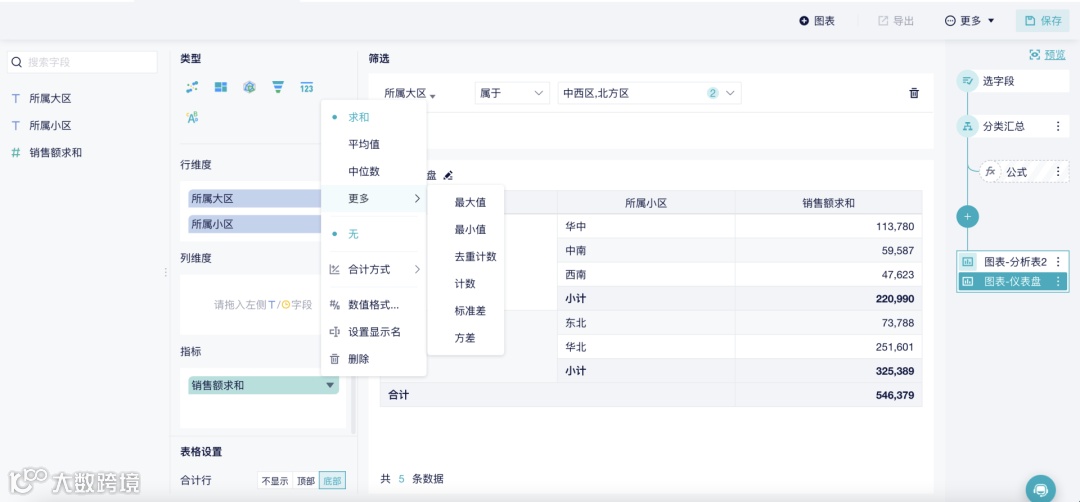
Task: Click 设置显示名 menu entry
Action: pyautogui.click(x=373, y=332)
